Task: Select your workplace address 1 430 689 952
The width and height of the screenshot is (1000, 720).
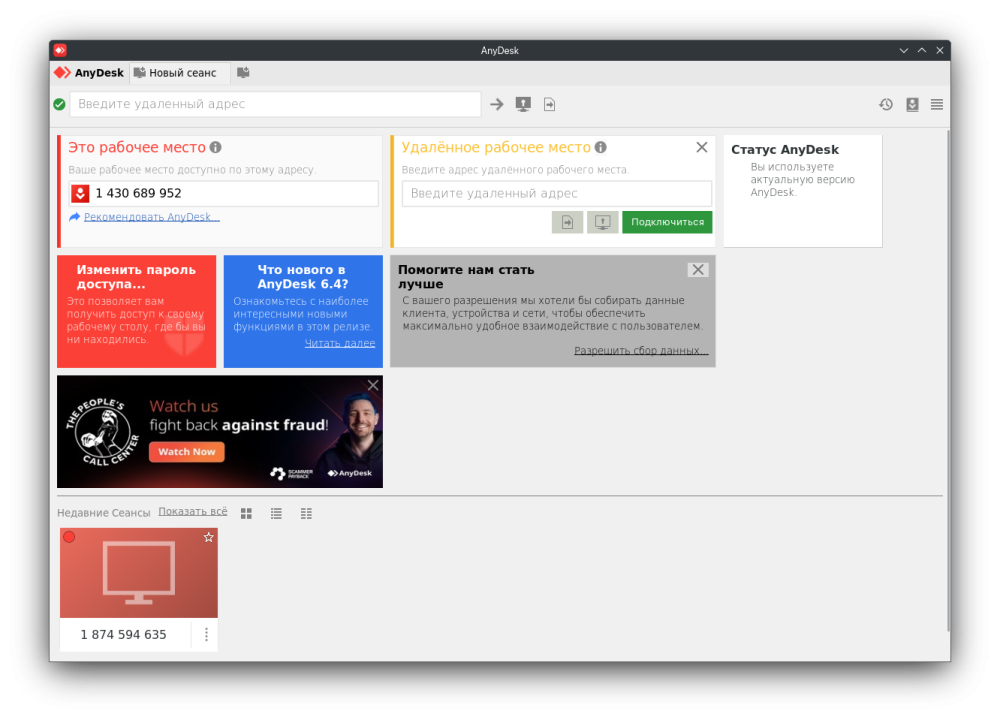Action: click(138, 193)
